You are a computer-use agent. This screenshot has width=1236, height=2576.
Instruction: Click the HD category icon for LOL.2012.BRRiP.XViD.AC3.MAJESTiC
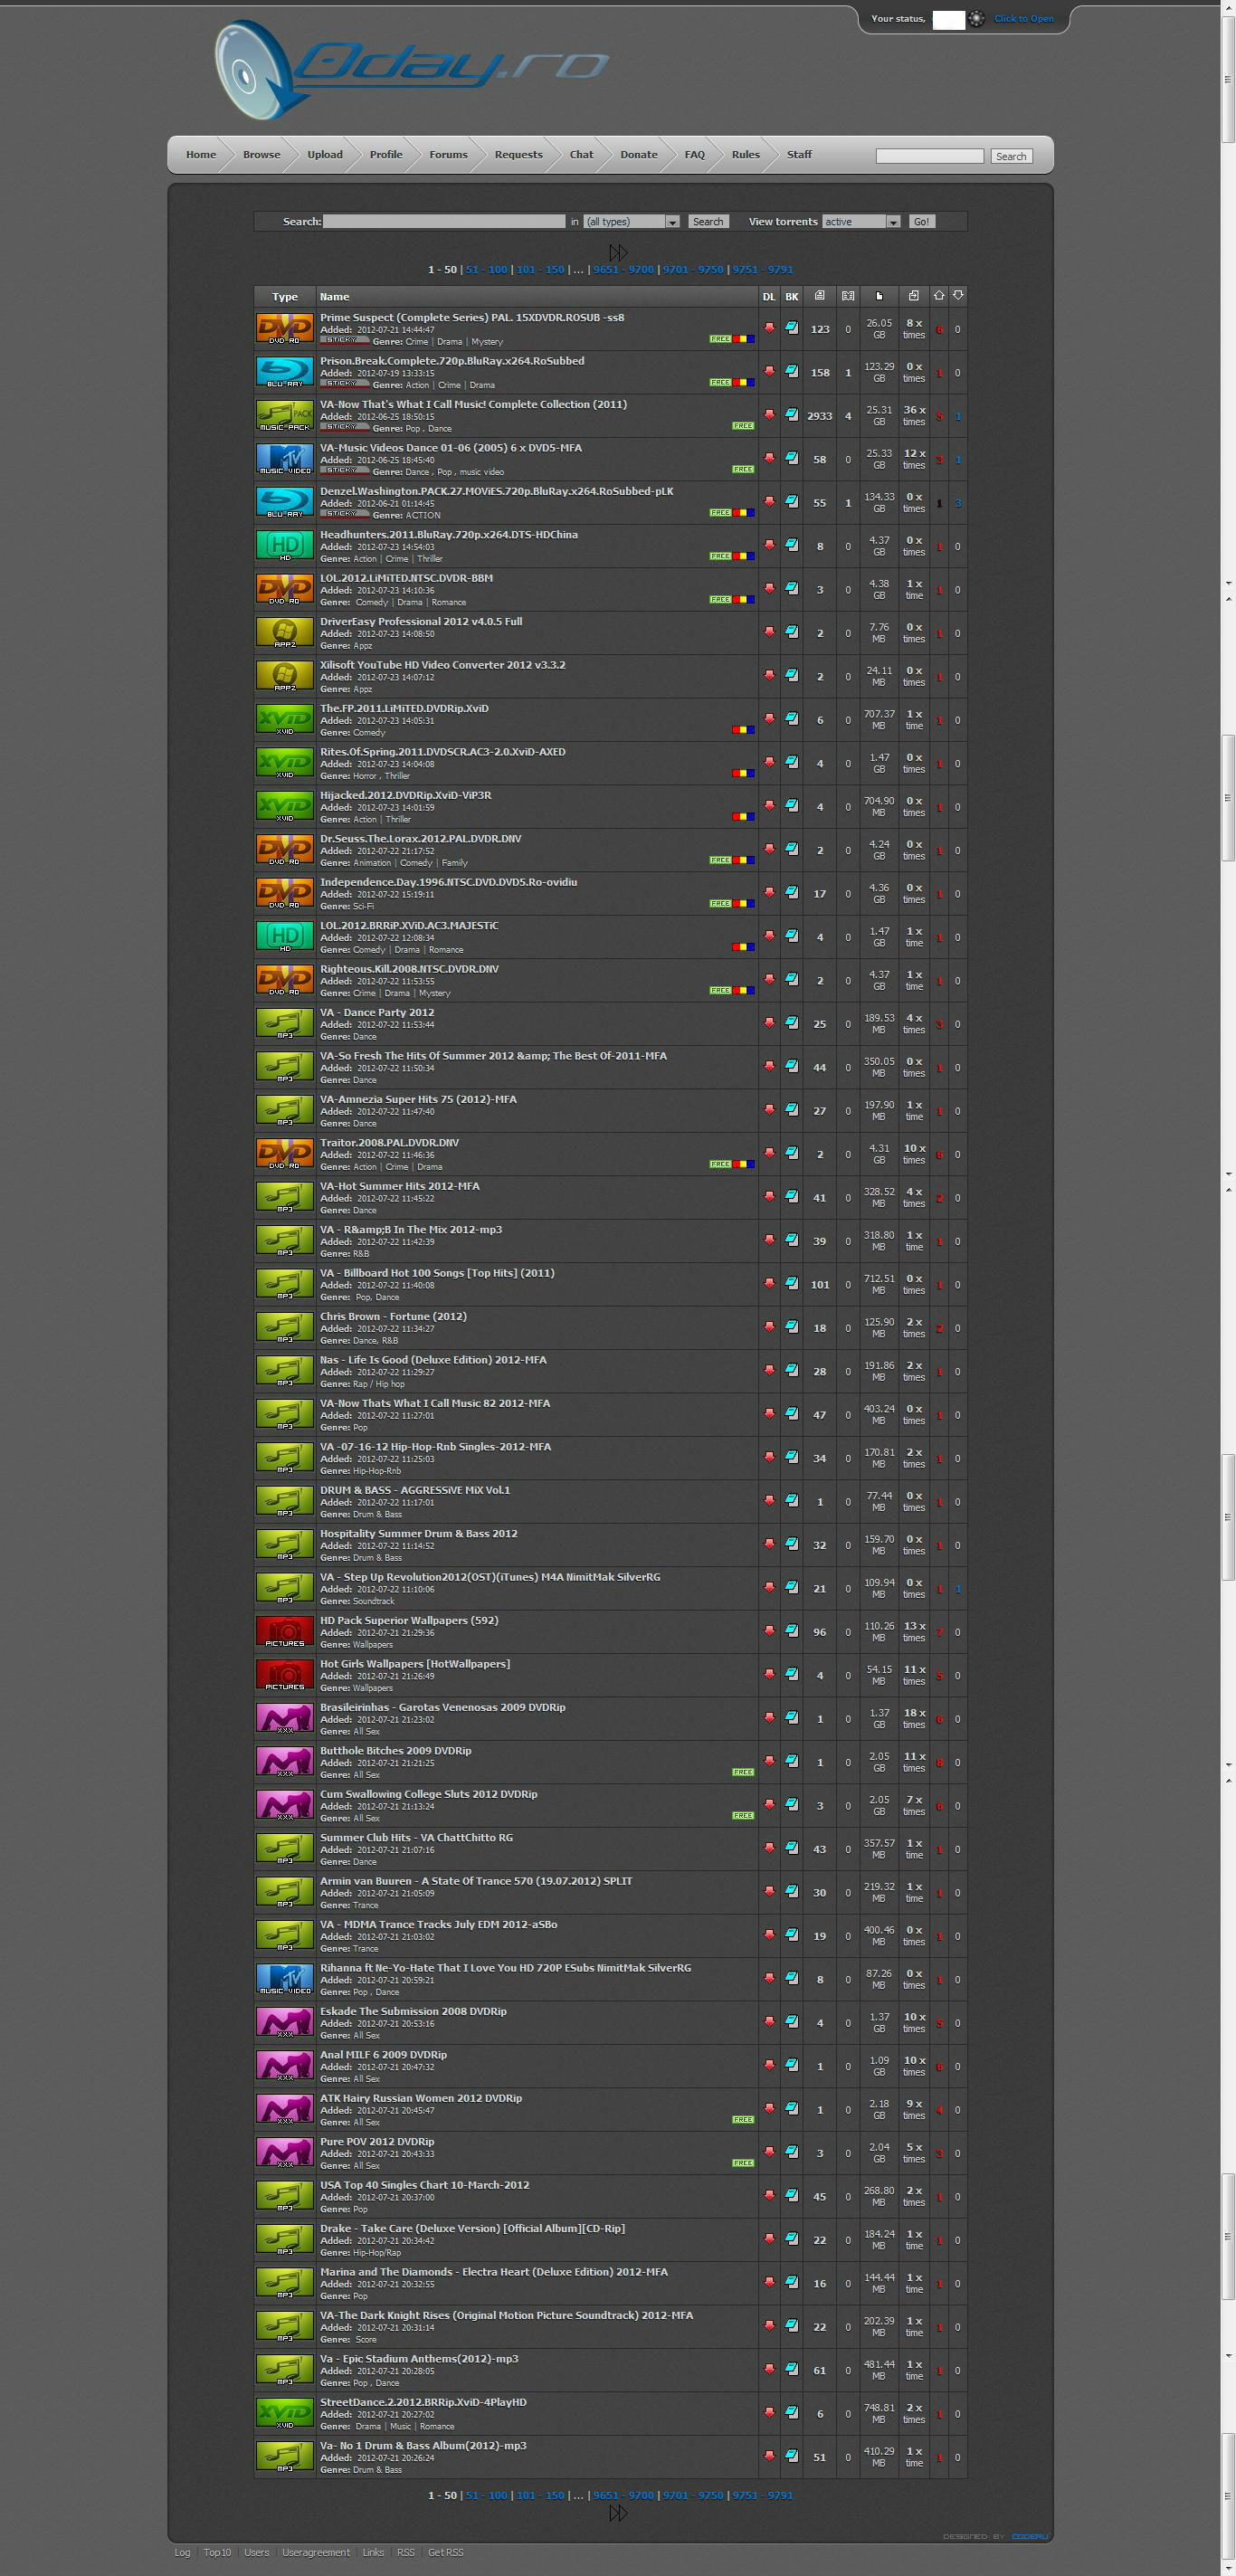[285, 936]
